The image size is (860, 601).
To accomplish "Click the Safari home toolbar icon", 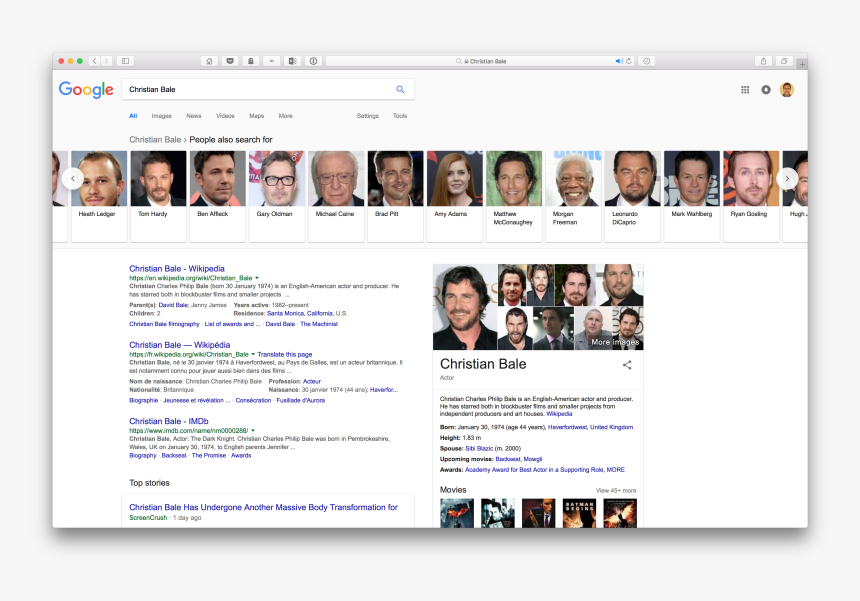I will [x=209, y=61].
